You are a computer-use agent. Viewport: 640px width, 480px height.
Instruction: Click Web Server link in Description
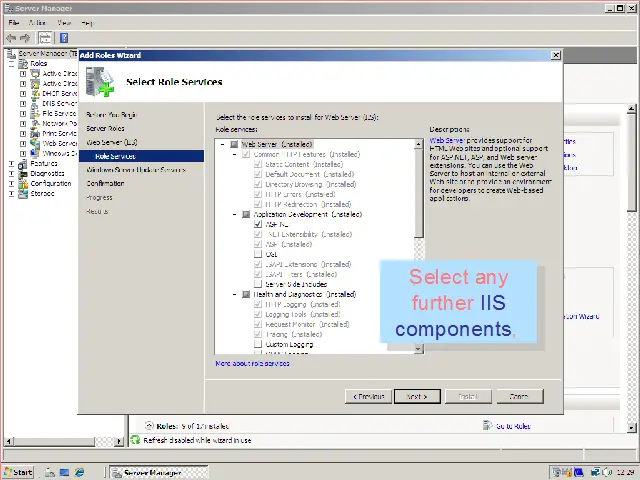447,140
